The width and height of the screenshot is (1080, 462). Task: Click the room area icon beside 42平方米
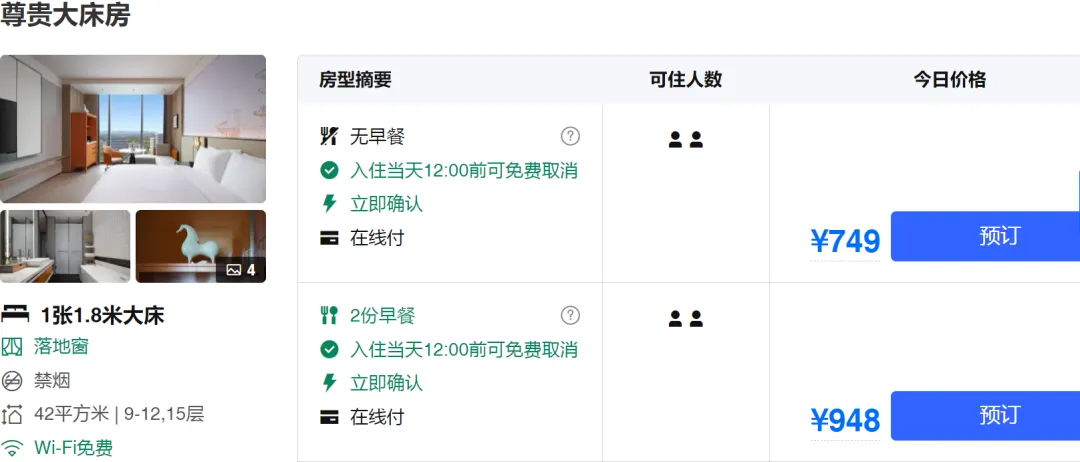point(12,414)
